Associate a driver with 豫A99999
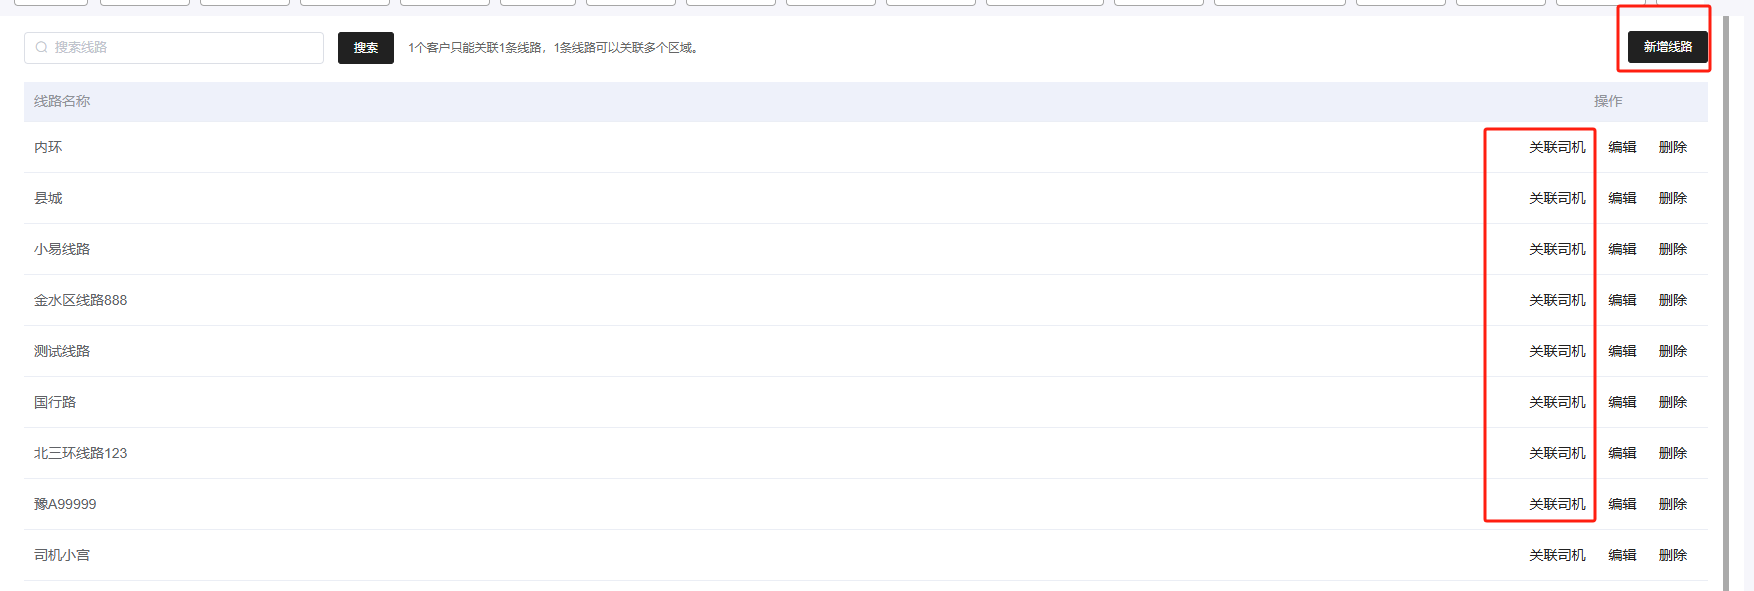This screenshot has width=1754, height=591. point(1556,504)
